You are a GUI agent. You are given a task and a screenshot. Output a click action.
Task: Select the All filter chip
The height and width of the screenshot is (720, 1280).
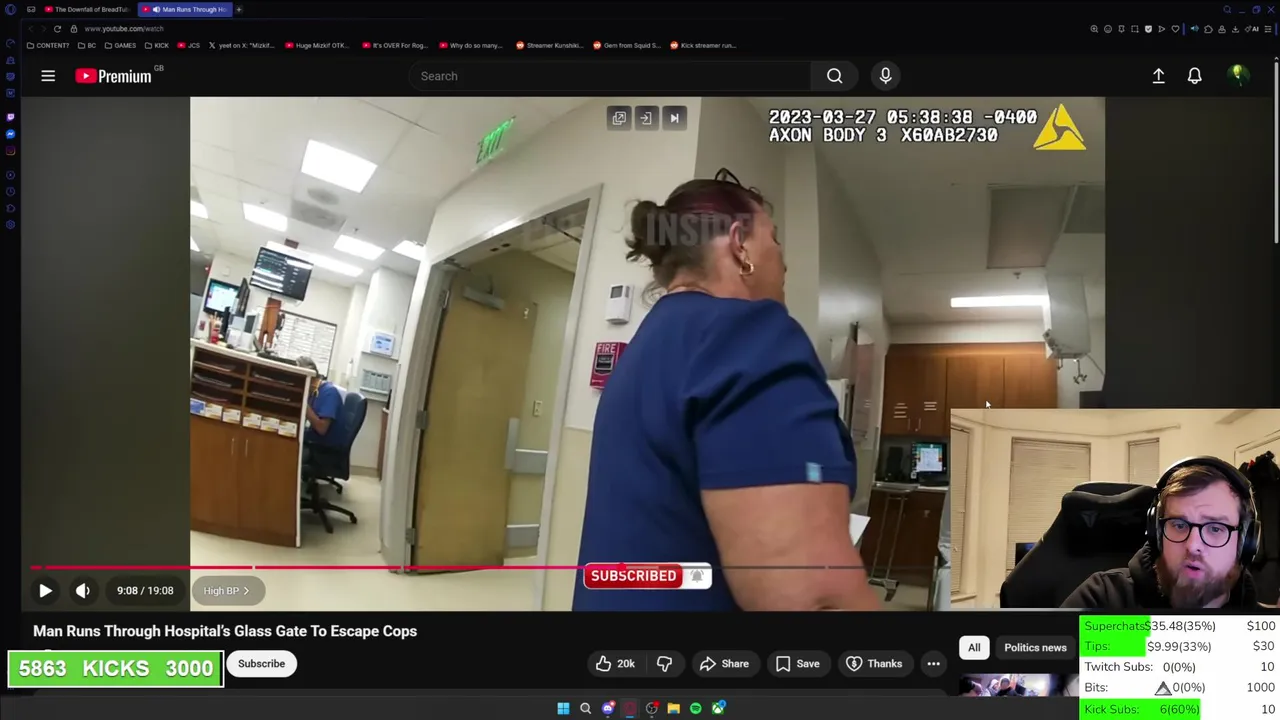974,648
